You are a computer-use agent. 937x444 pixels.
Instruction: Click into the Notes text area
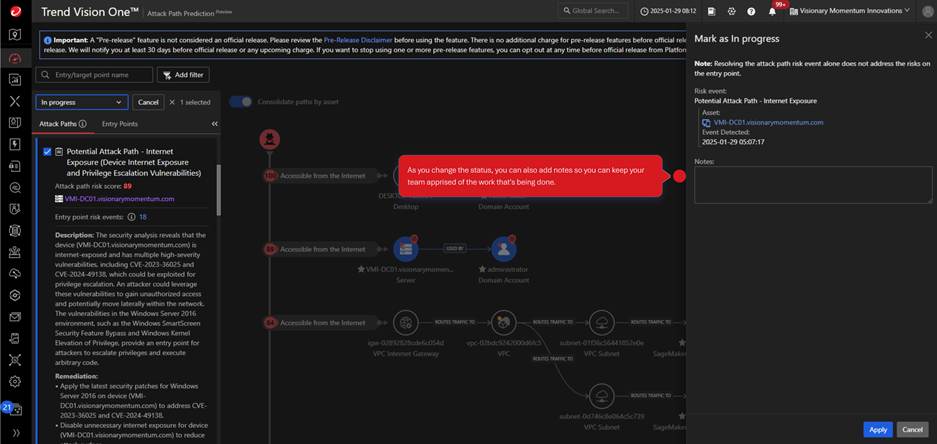[813, 185]
